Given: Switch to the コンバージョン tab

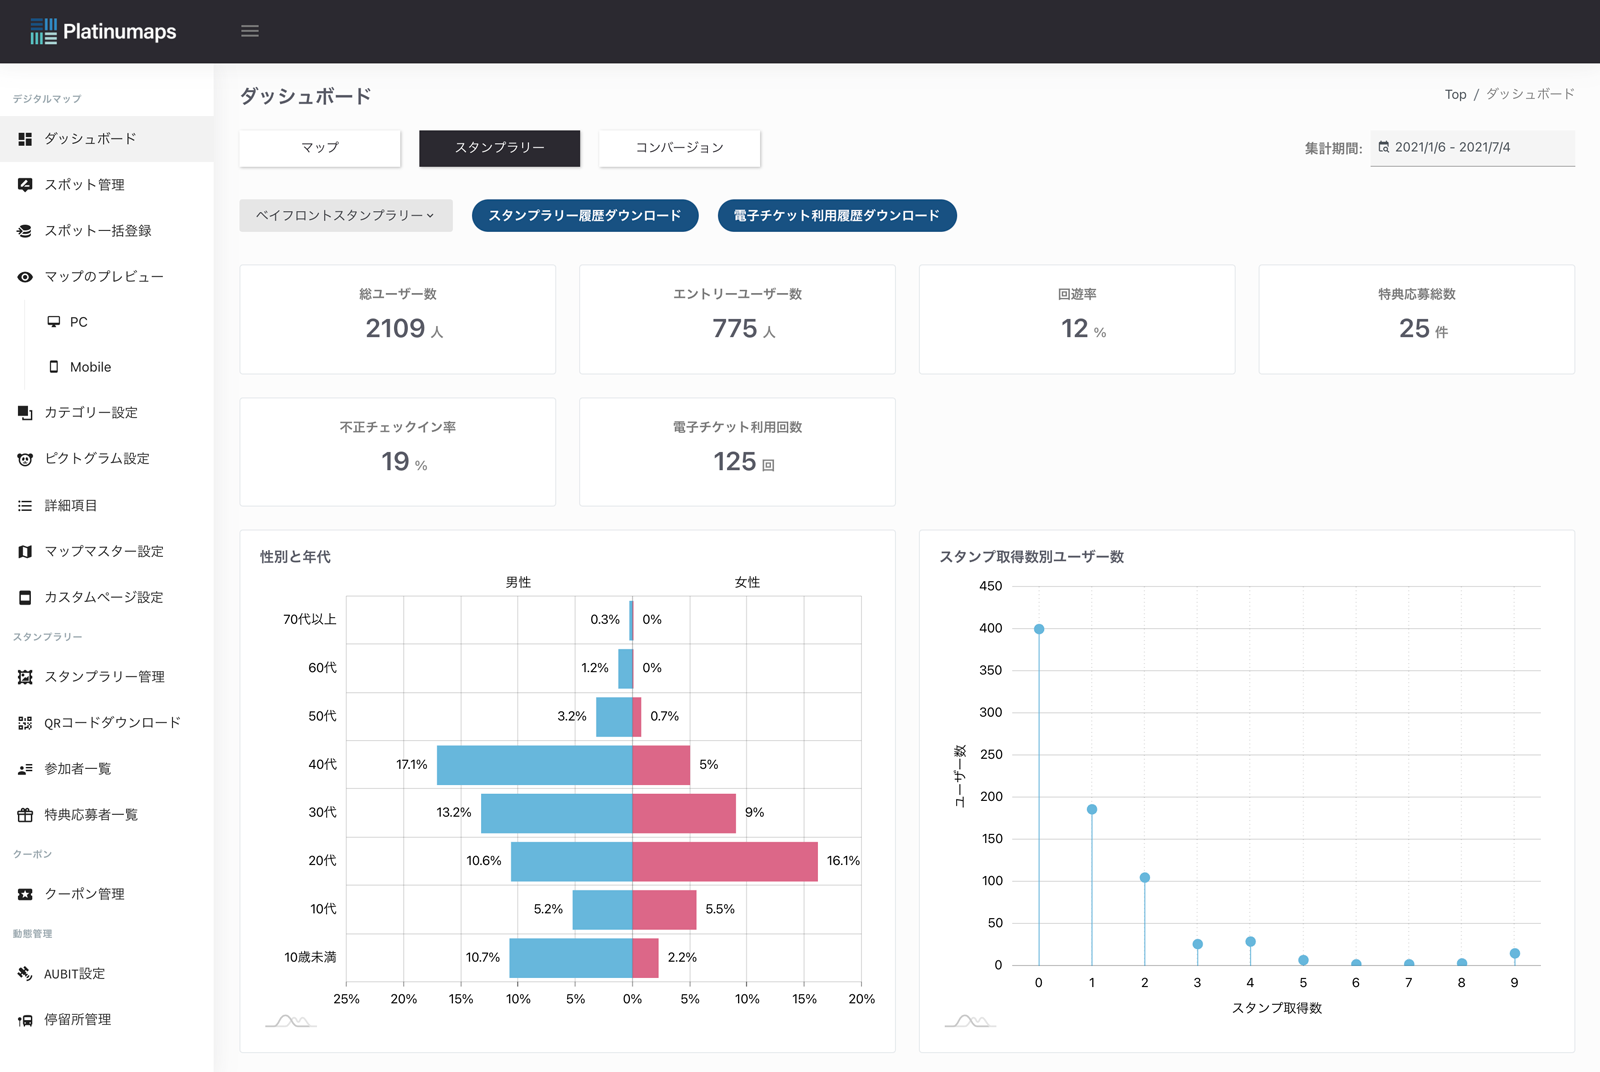Looking at the screenshot, I should (x=679, y=147).
